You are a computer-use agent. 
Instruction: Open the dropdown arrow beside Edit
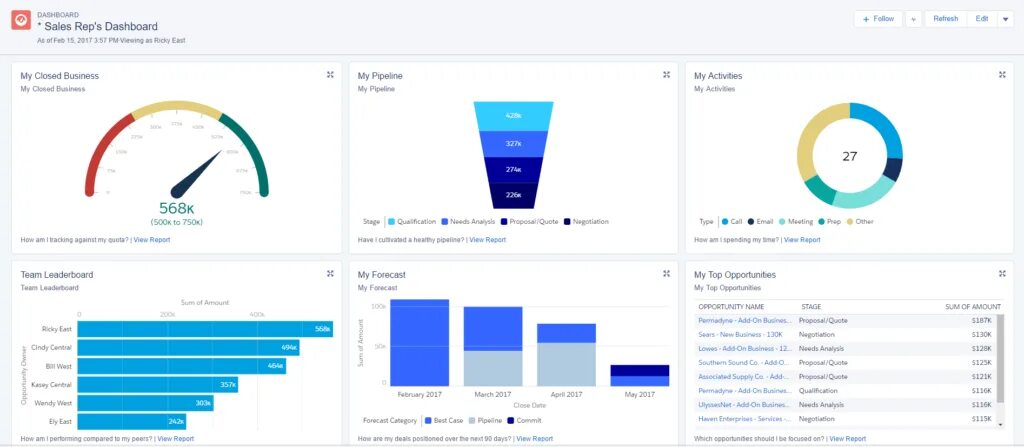[x=1005, y=19]
